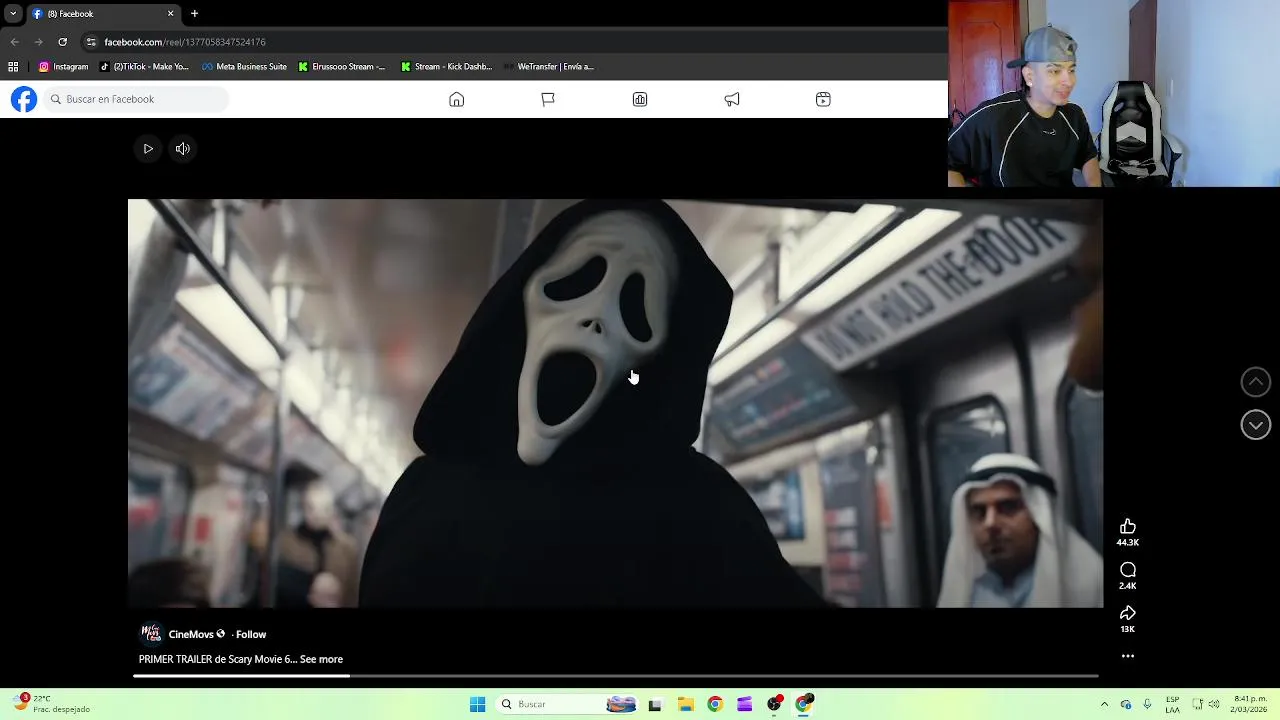The image size is (1280, 720).
Task: View site information icon in address bar
Action: 91,42
